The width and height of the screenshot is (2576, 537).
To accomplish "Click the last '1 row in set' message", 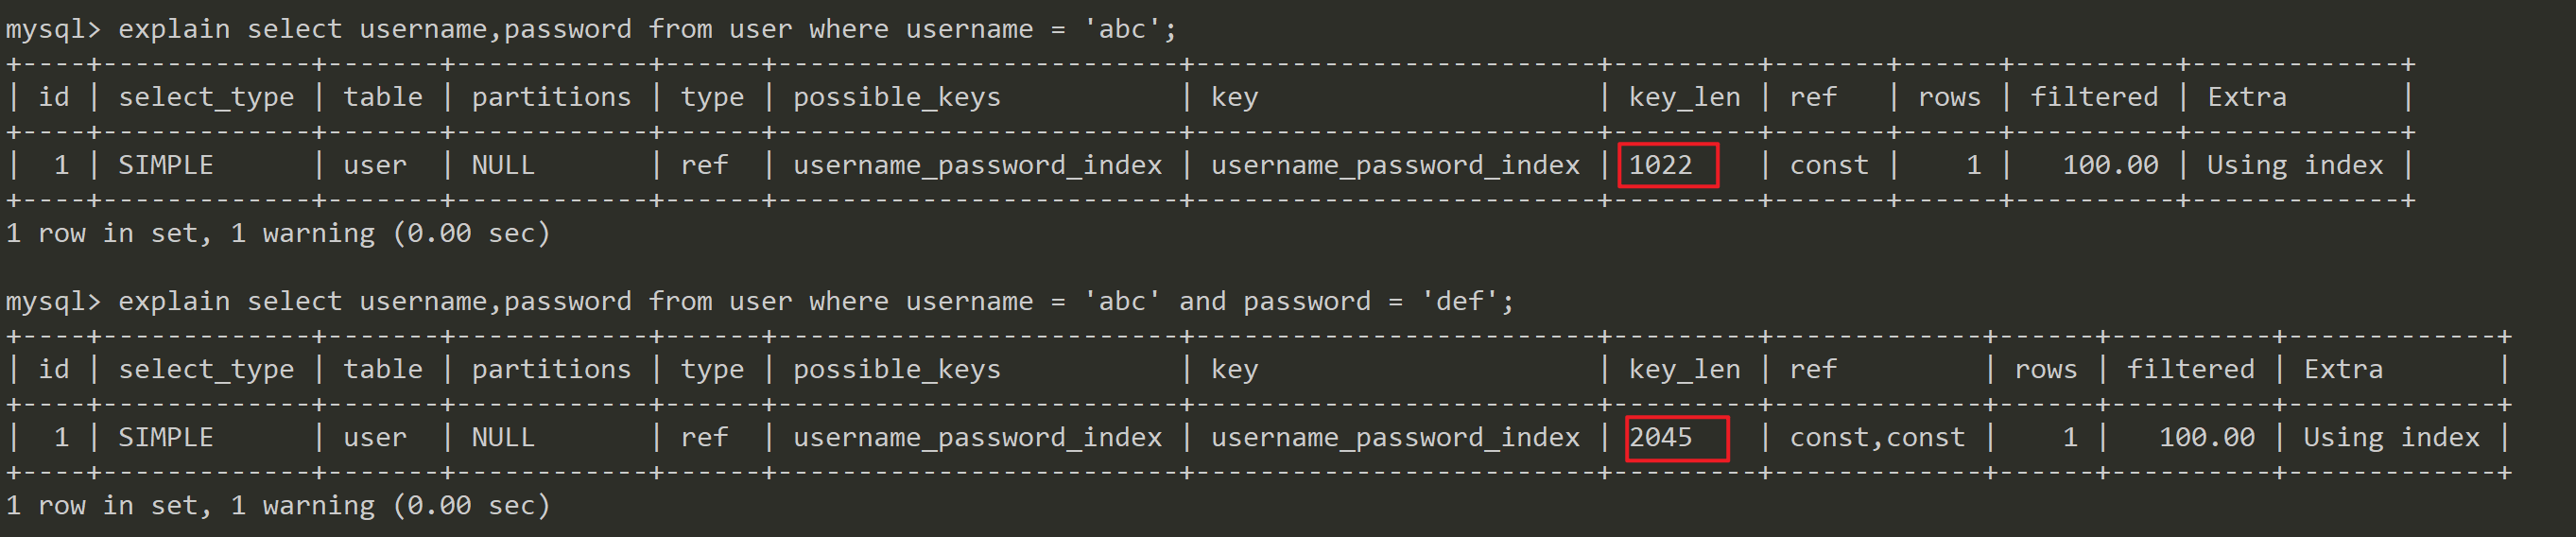I will [278, 505].
